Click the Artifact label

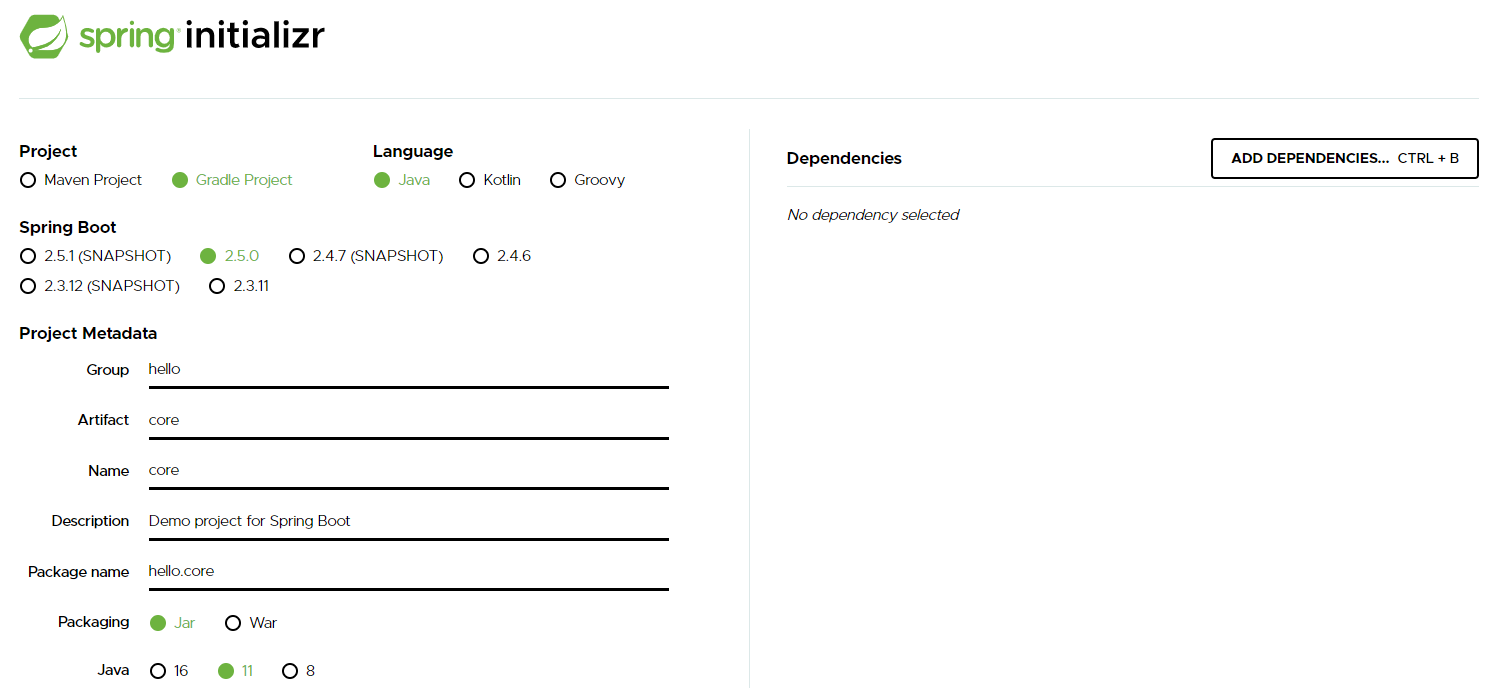pyautogui.click(x=104, y=420)
